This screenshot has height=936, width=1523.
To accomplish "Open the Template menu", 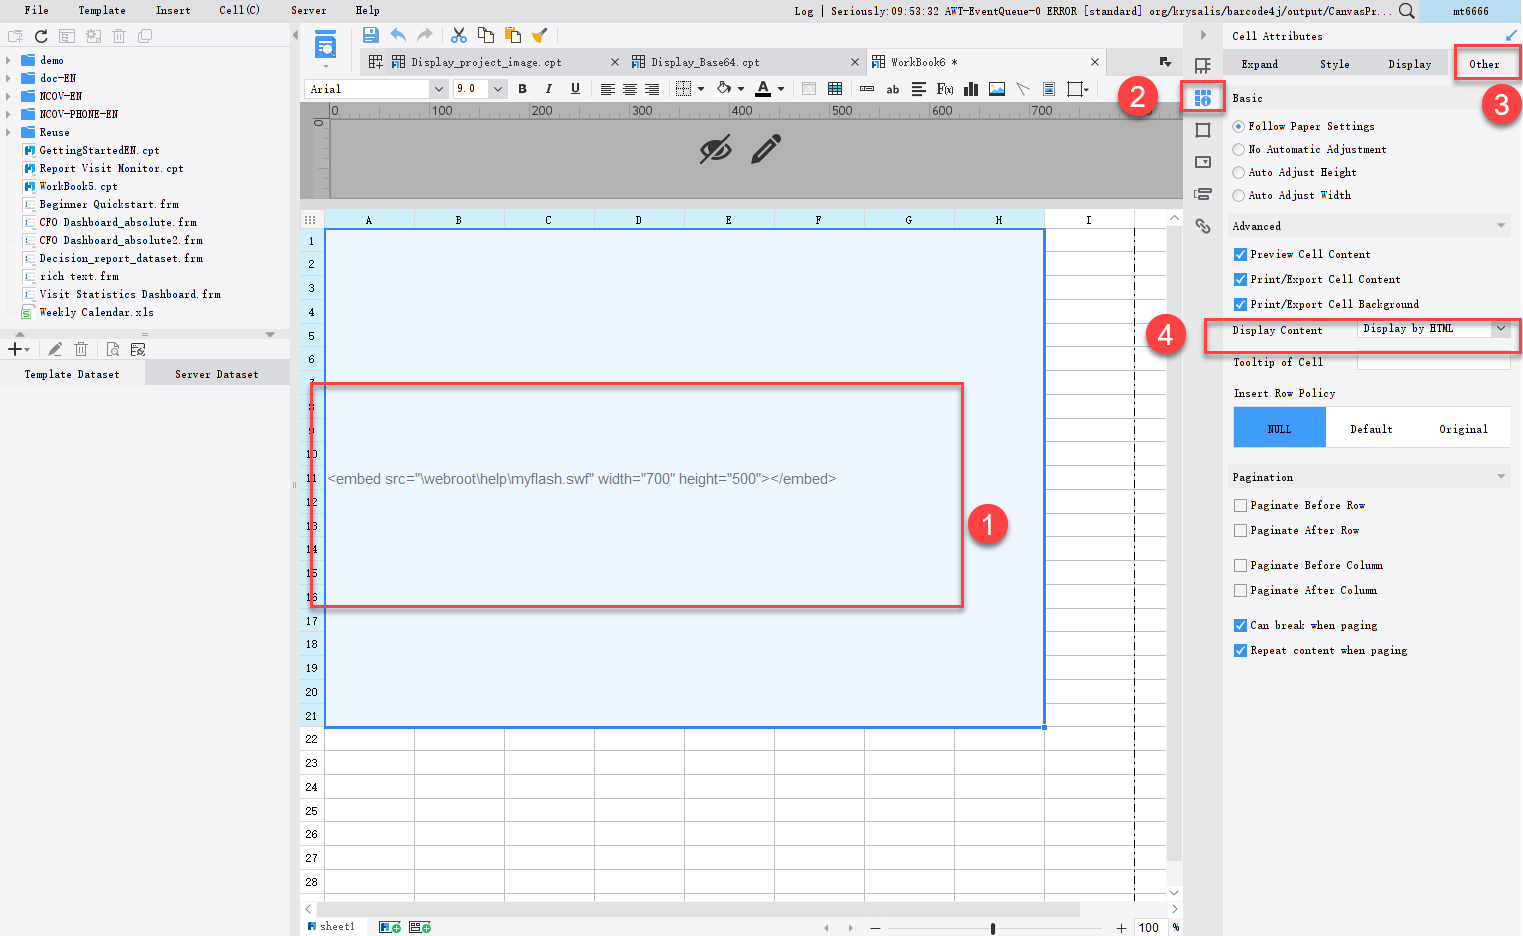I will [x=101, y=10].
